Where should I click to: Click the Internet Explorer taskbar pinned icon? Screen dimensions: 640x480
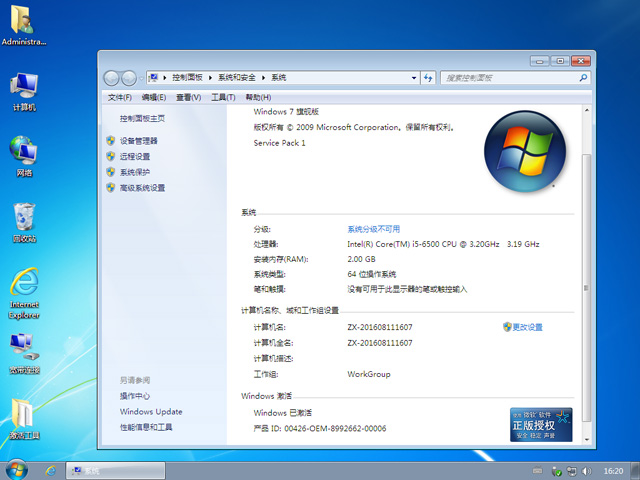click(x=48, y=470)
